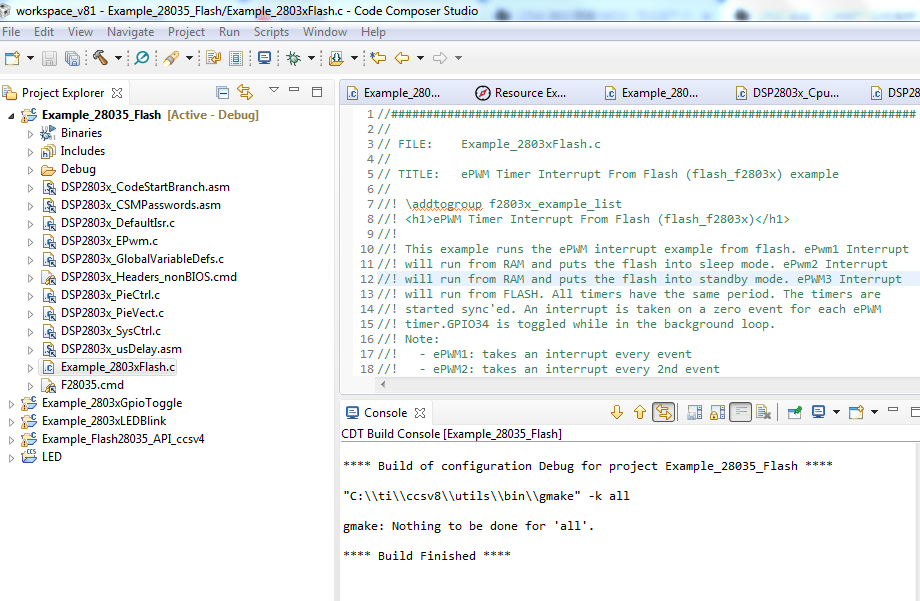Open the Run menu
The image size is (920, 601).
(x=229, y=32)
